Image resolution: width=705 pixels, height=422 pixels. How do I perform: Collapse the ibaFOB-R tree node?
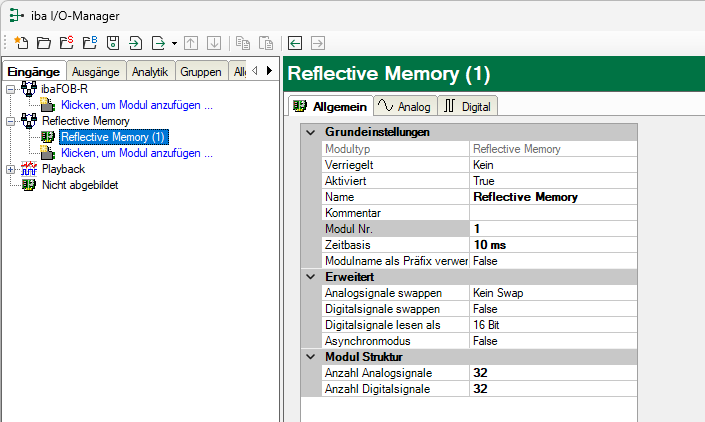(11, 89)
